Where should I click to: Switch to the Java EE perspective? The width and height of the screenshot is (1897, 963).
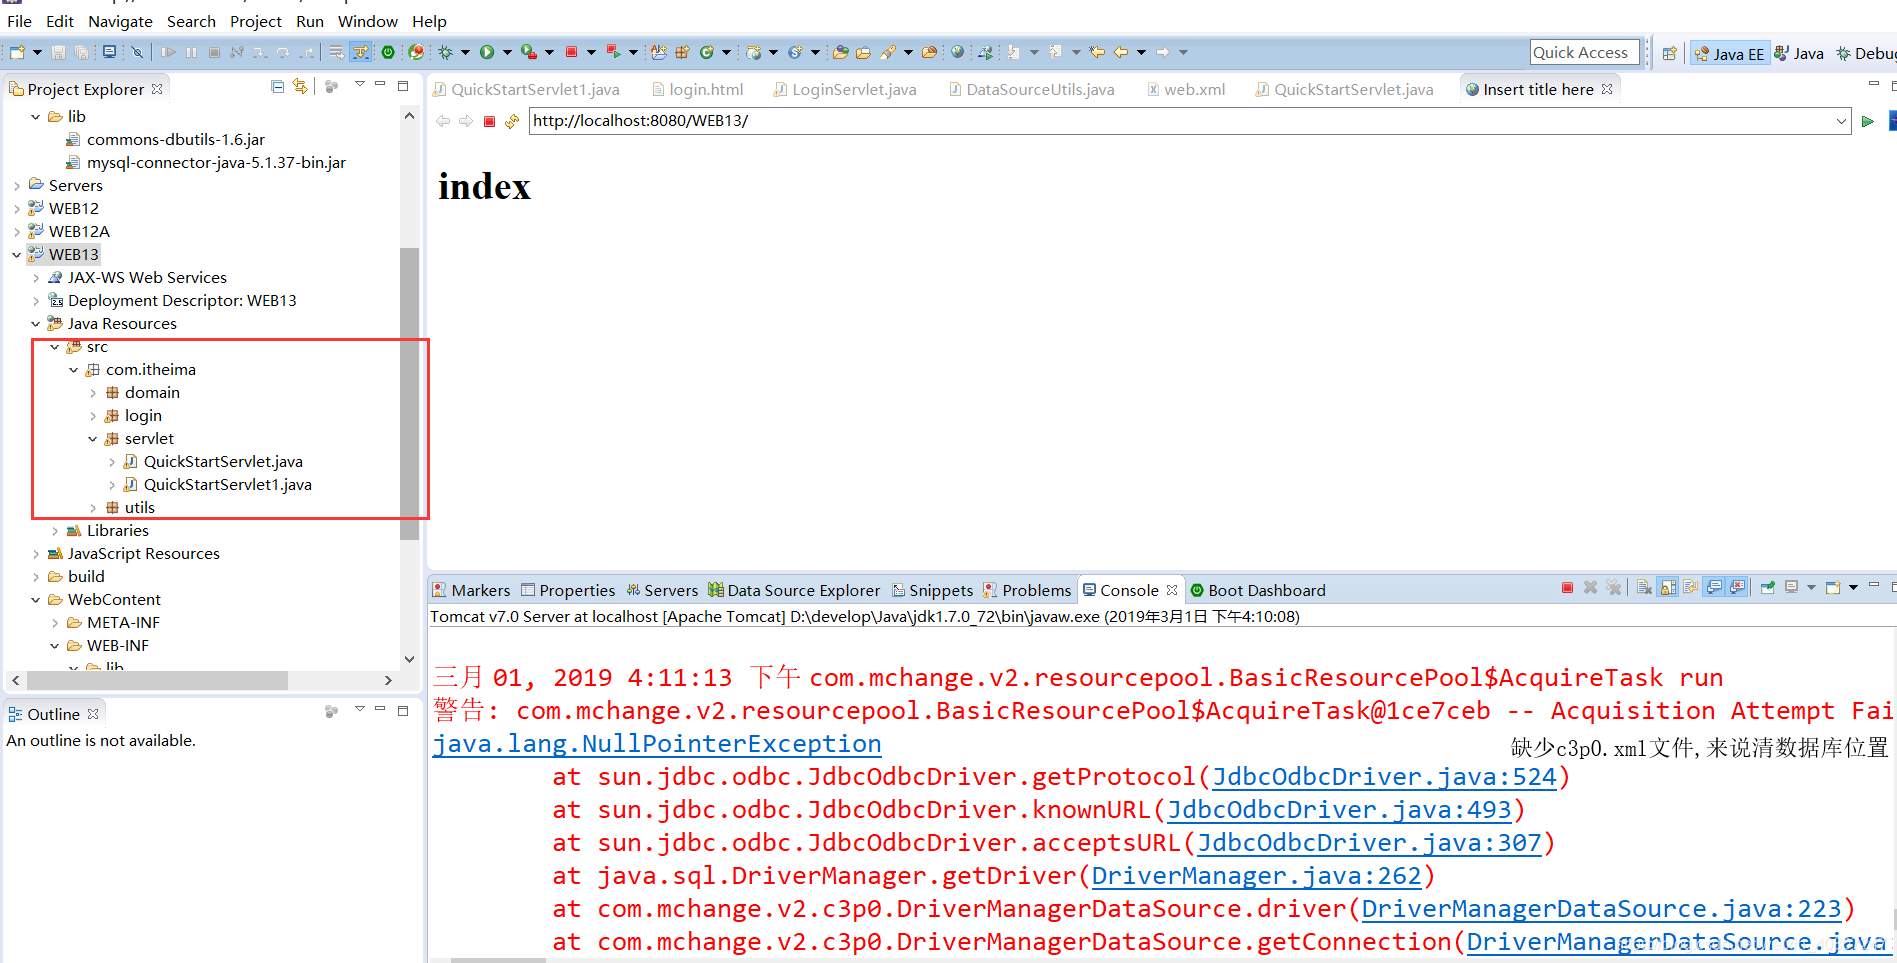click(1730, 54)
